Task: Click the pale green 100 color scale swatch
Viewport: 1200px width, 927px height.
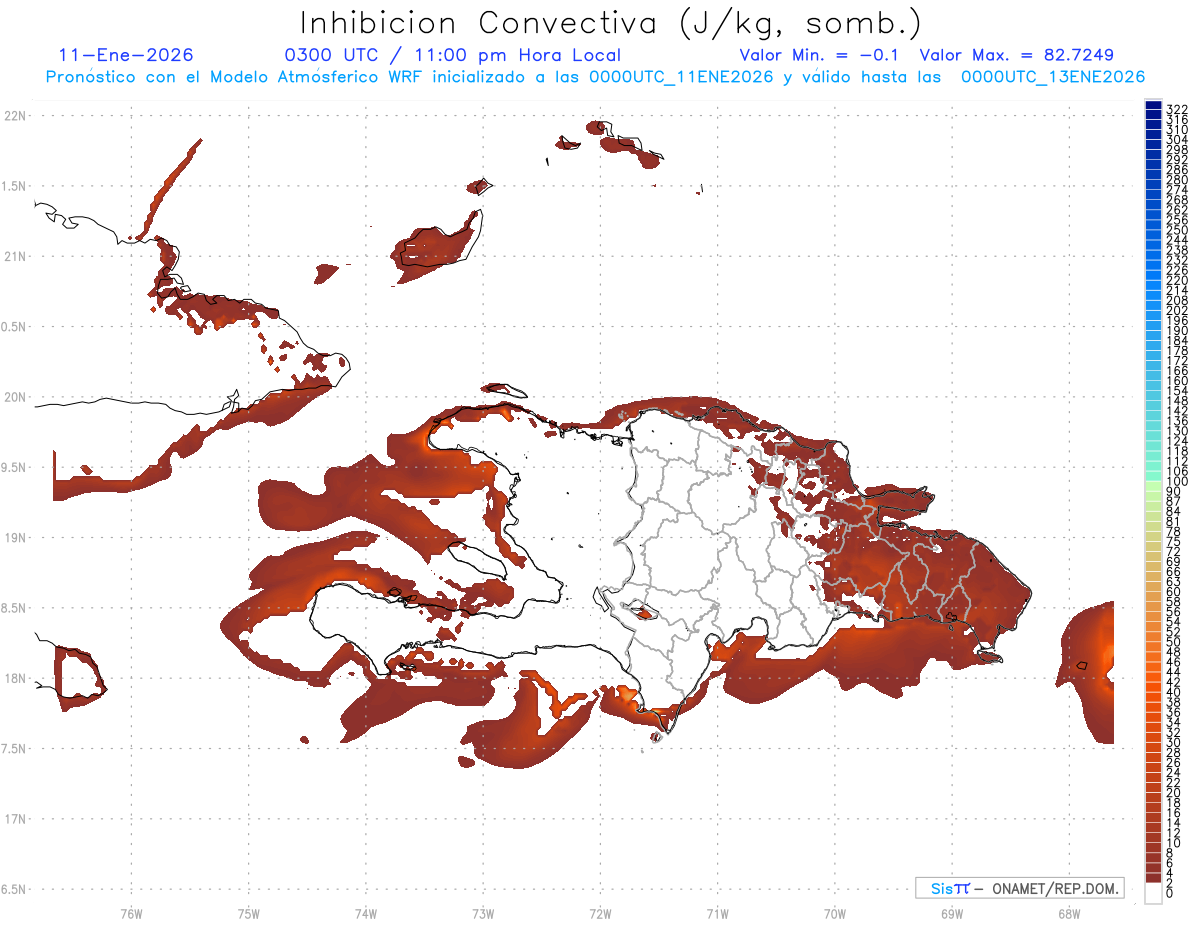Action: point(1153,482)
